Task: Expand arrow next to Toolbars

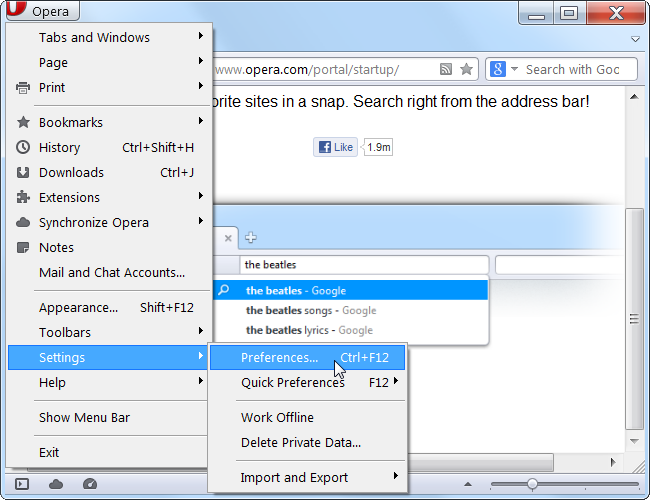Action: [201, 330]
